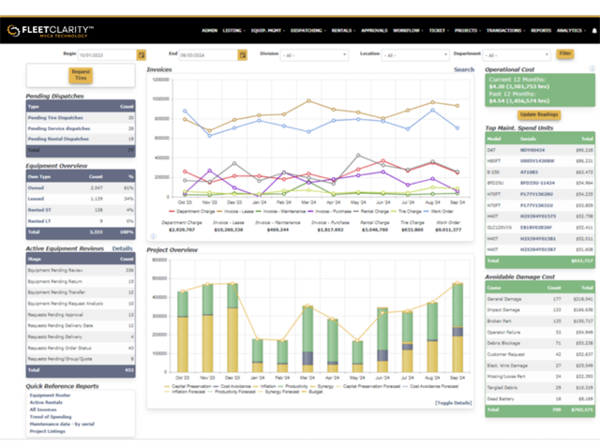
Task: Click the Search link above the Invoices chart
Action: 464,69
